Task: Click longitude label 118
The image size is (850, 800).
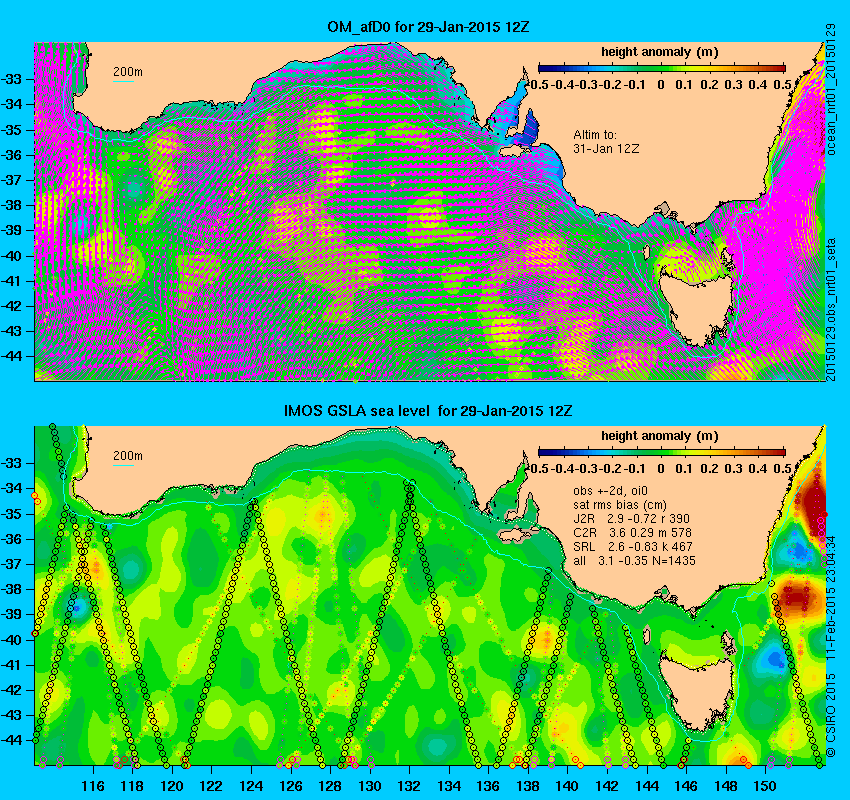Action: tap(133, 786)
